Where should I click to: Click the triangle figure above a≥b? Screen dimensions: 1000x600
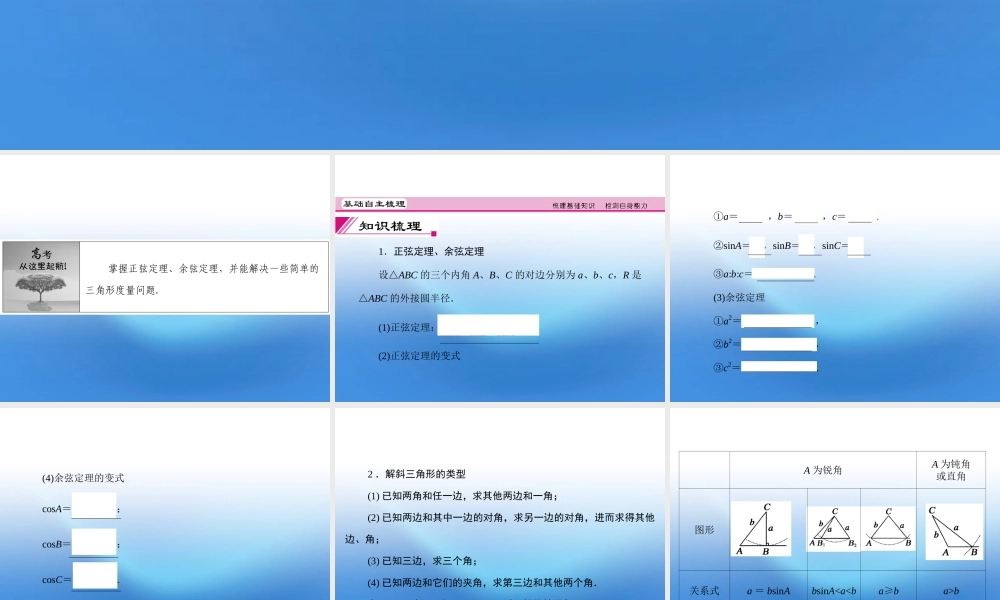point(888,529)
